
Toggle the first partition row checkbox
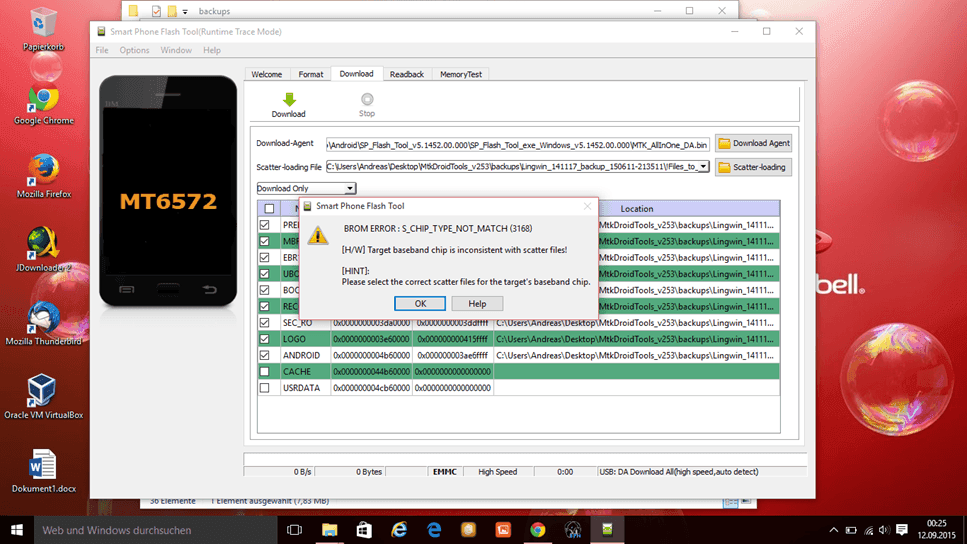(265, 225)
